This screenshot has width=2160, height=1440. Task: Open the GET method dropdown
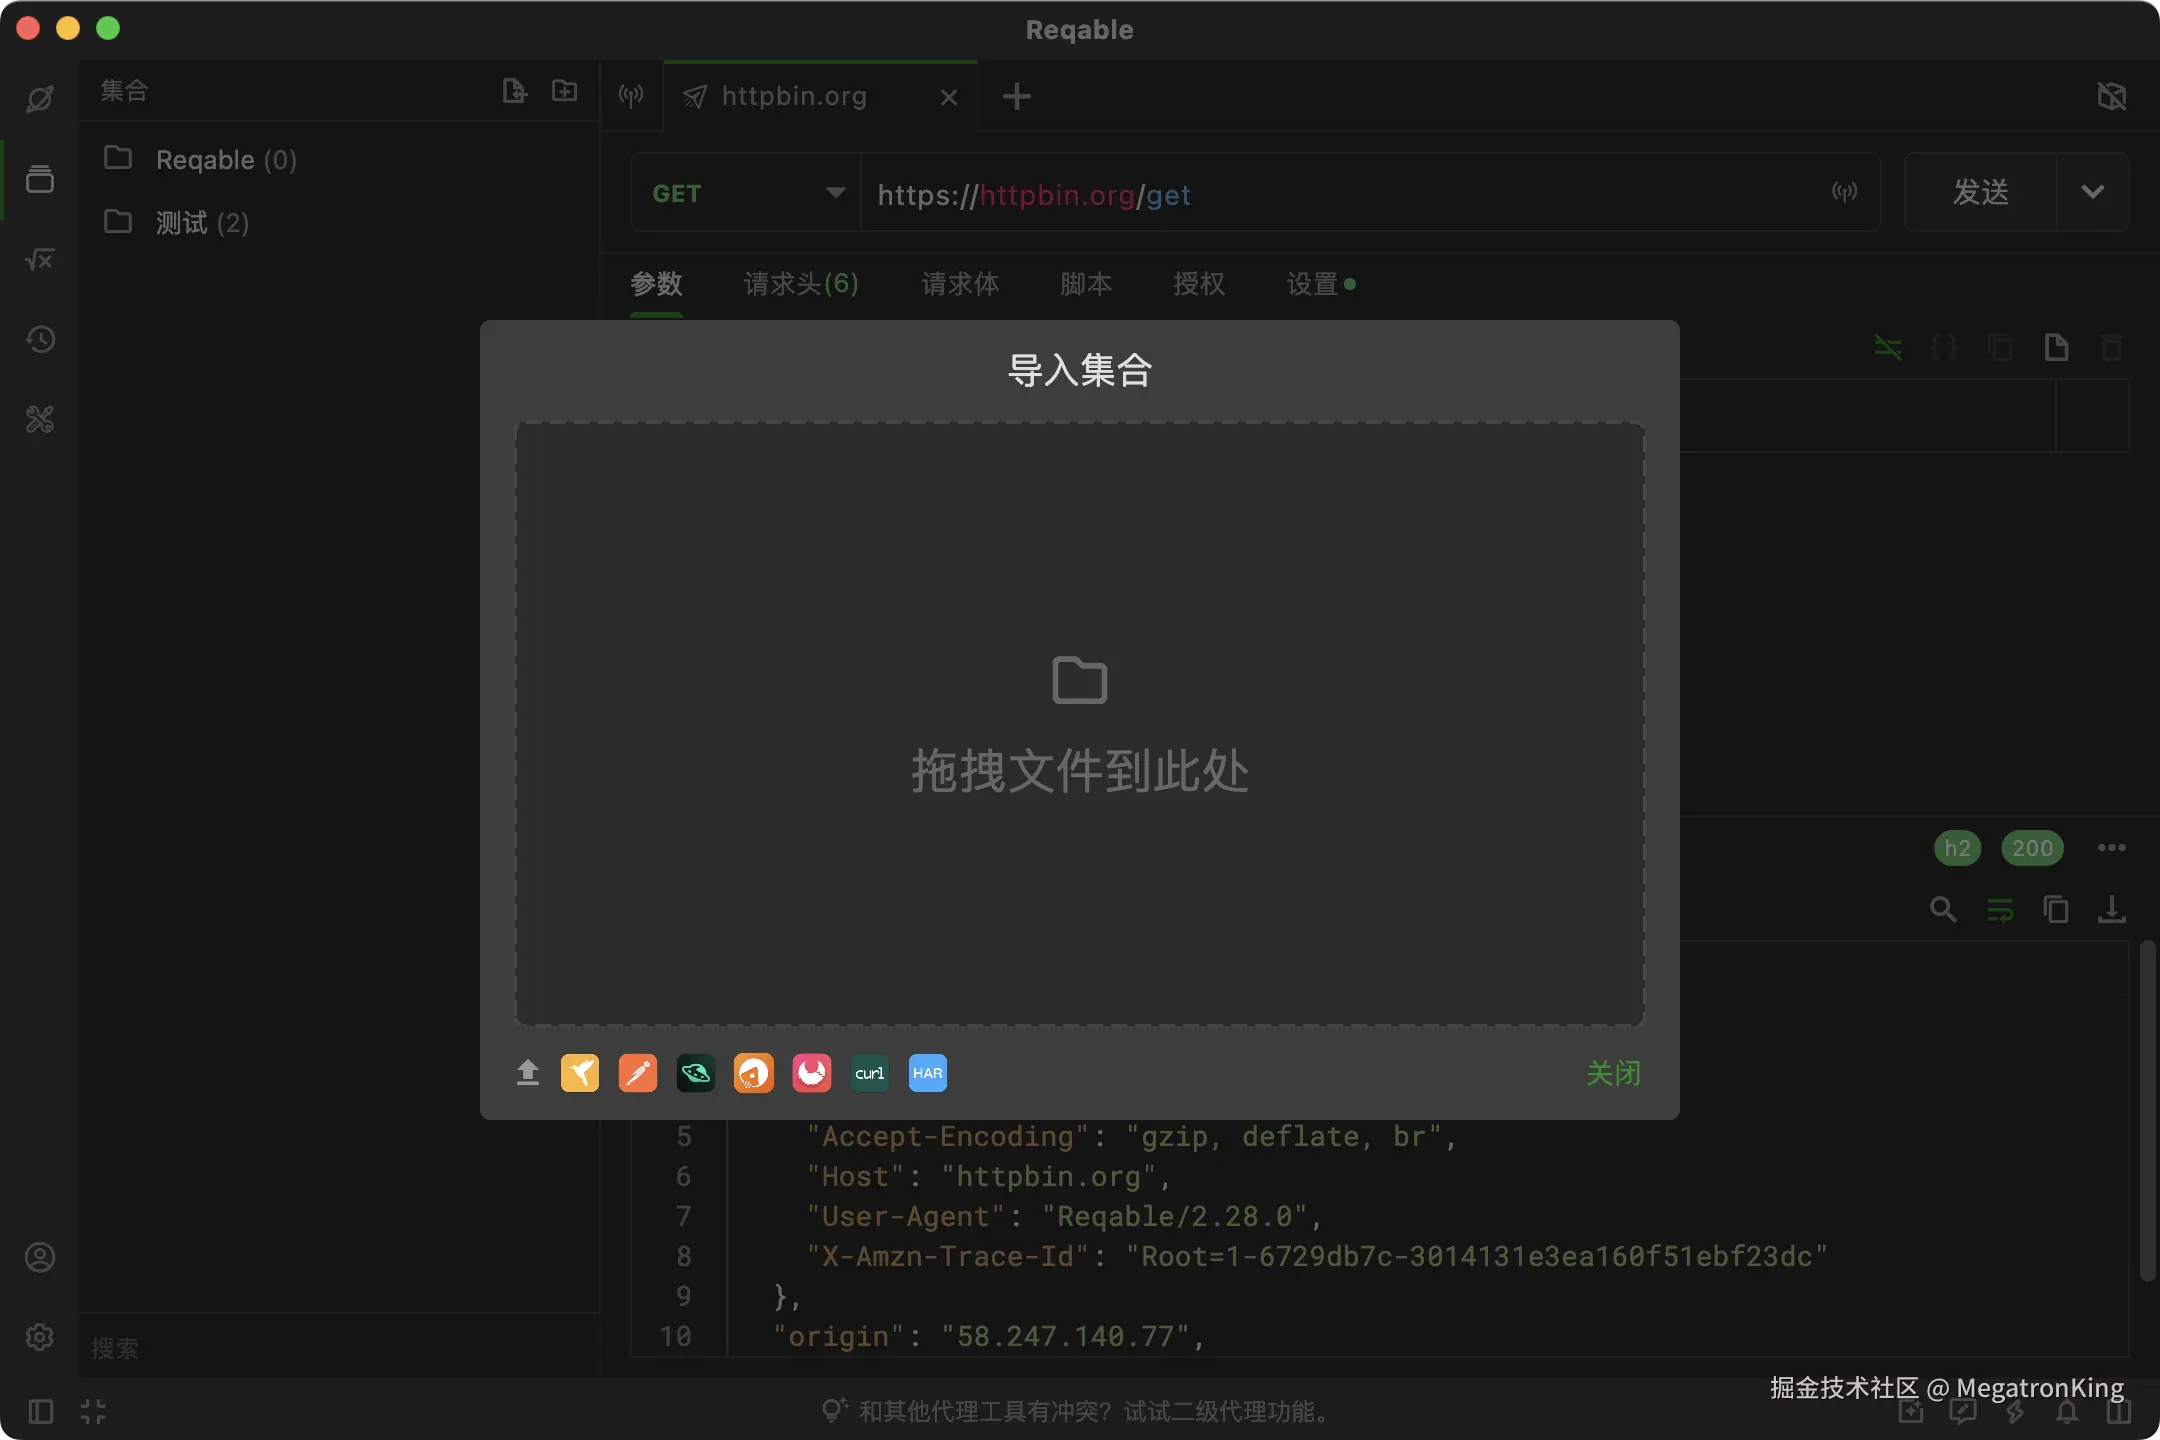tap(746, 192)
